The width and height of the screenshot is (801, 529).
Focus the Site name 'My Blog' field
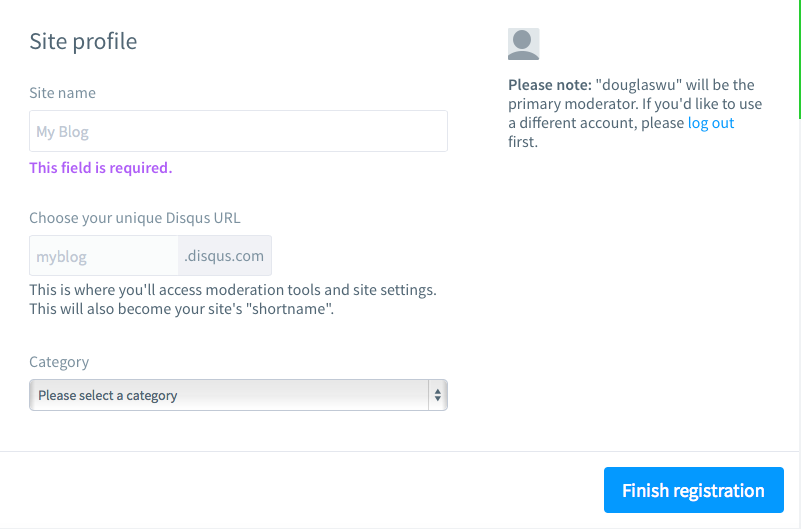[x=238, y=131]
